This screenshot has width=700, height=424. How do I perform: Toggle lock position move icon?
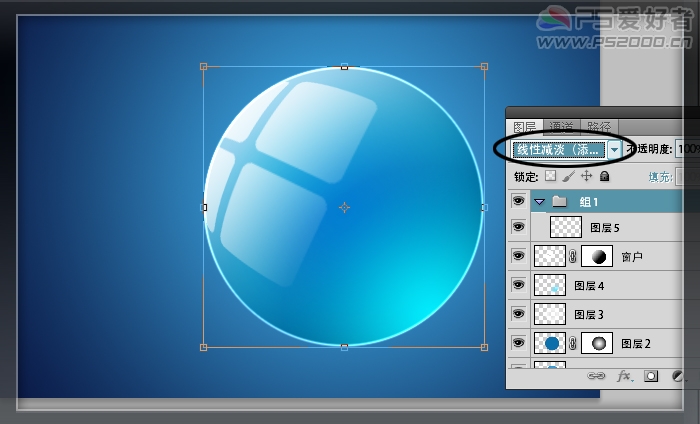[x=586, y=176]
